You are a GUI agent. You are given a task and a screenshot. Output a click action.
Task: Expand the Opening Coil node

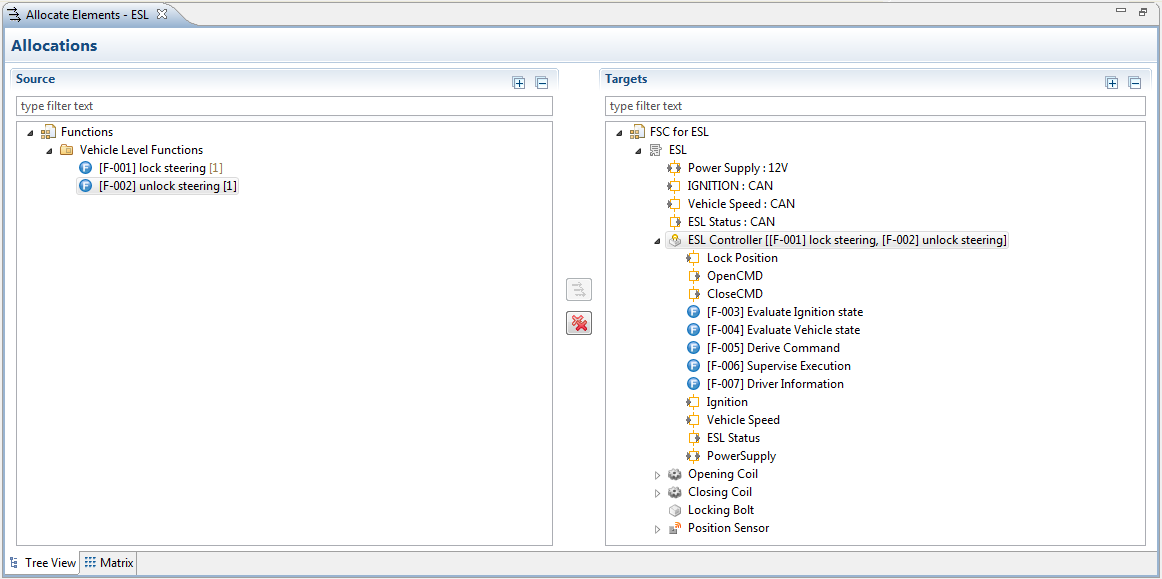657,475
